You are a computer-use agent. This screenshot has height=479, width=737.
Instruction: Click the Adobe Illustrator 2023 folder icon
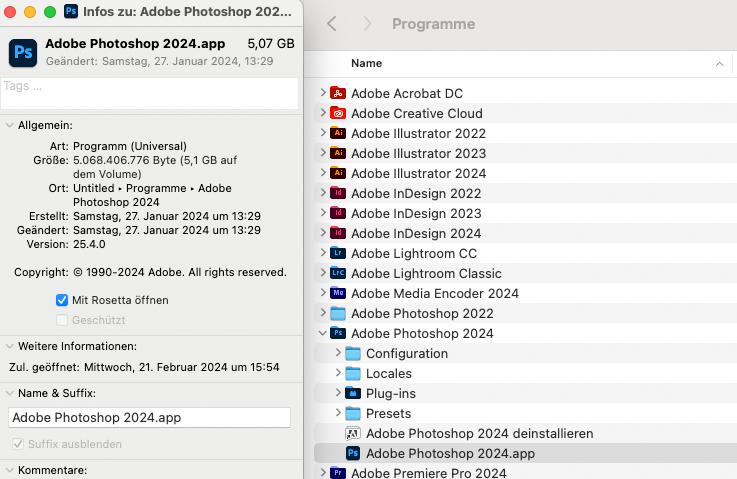(338, 153)
